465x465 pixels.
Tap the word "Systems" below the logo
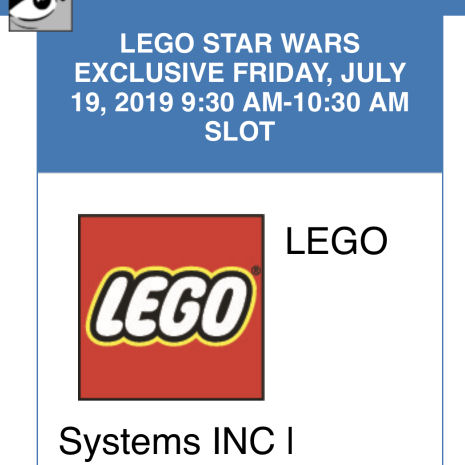click(x=130, y=441)
